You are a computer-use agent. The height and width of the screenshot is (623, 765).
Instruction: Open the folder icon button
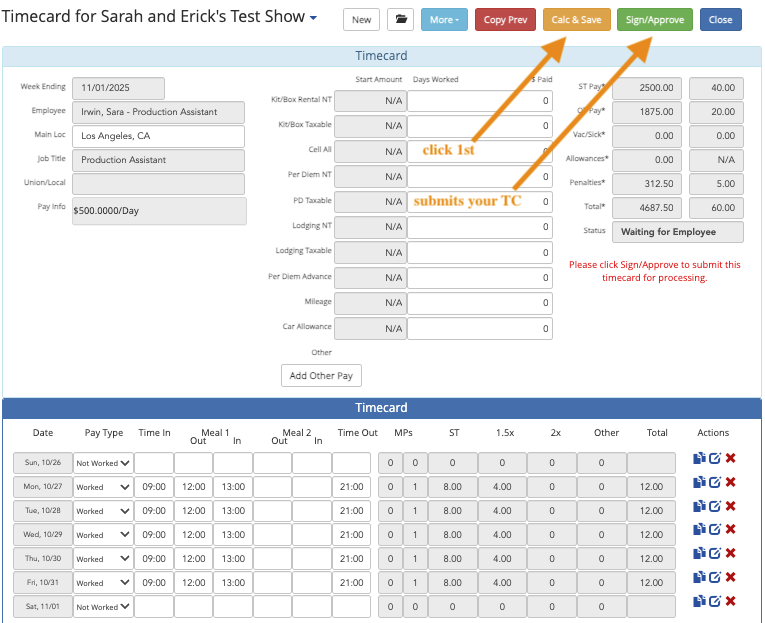pos(401,20)
